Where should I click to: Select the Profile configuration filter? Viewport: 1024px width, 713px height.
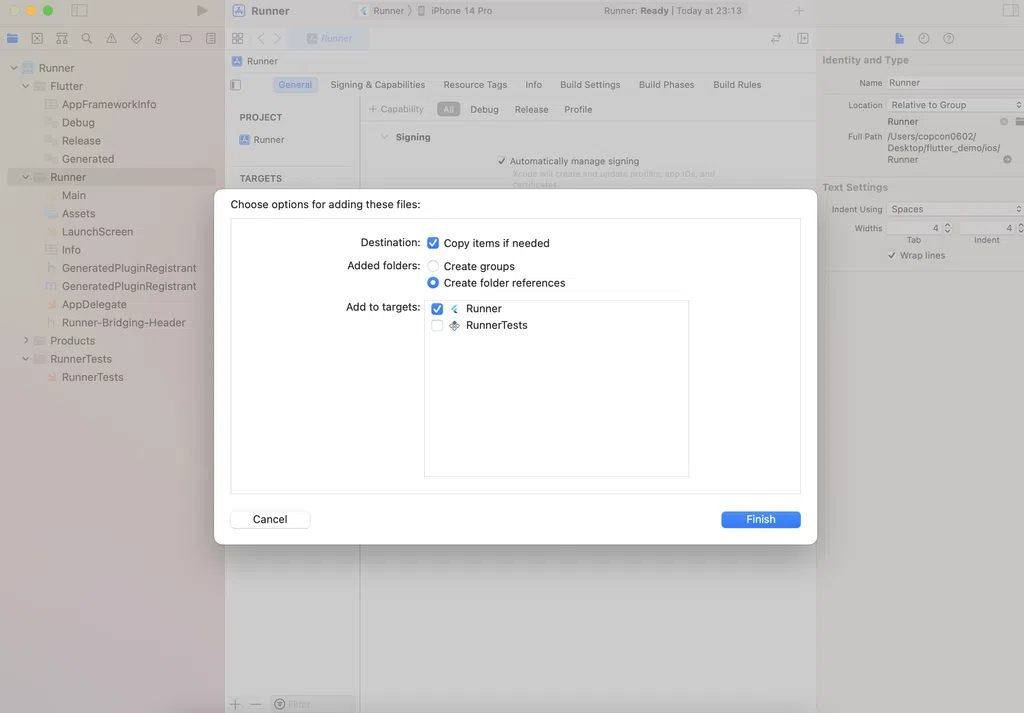[x=579, y=110]
